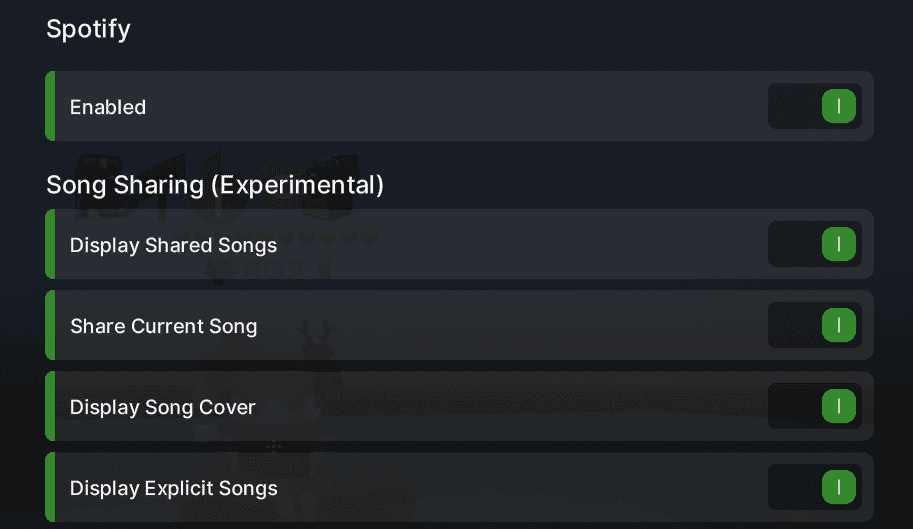Image resolution: width=913 pixels, height=529 pixels.
Task: Select the Display Song Cover label
Action: [x=162, y=407]
